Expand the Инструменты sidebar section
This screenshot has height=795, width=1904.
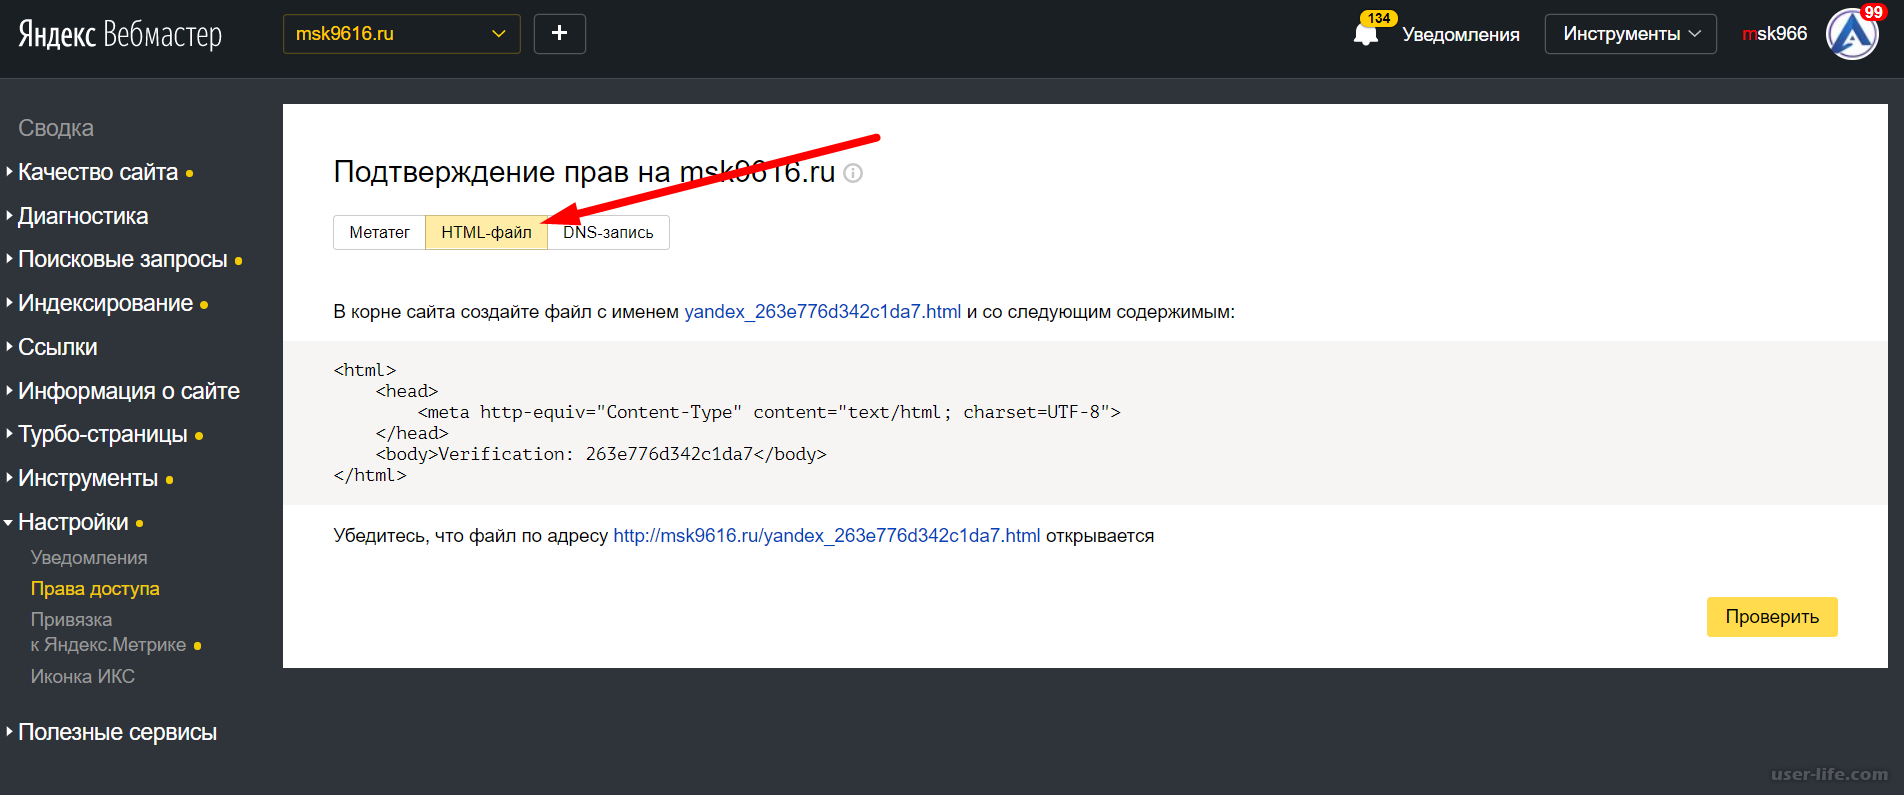pyautogui.click(x=88, y=478)
